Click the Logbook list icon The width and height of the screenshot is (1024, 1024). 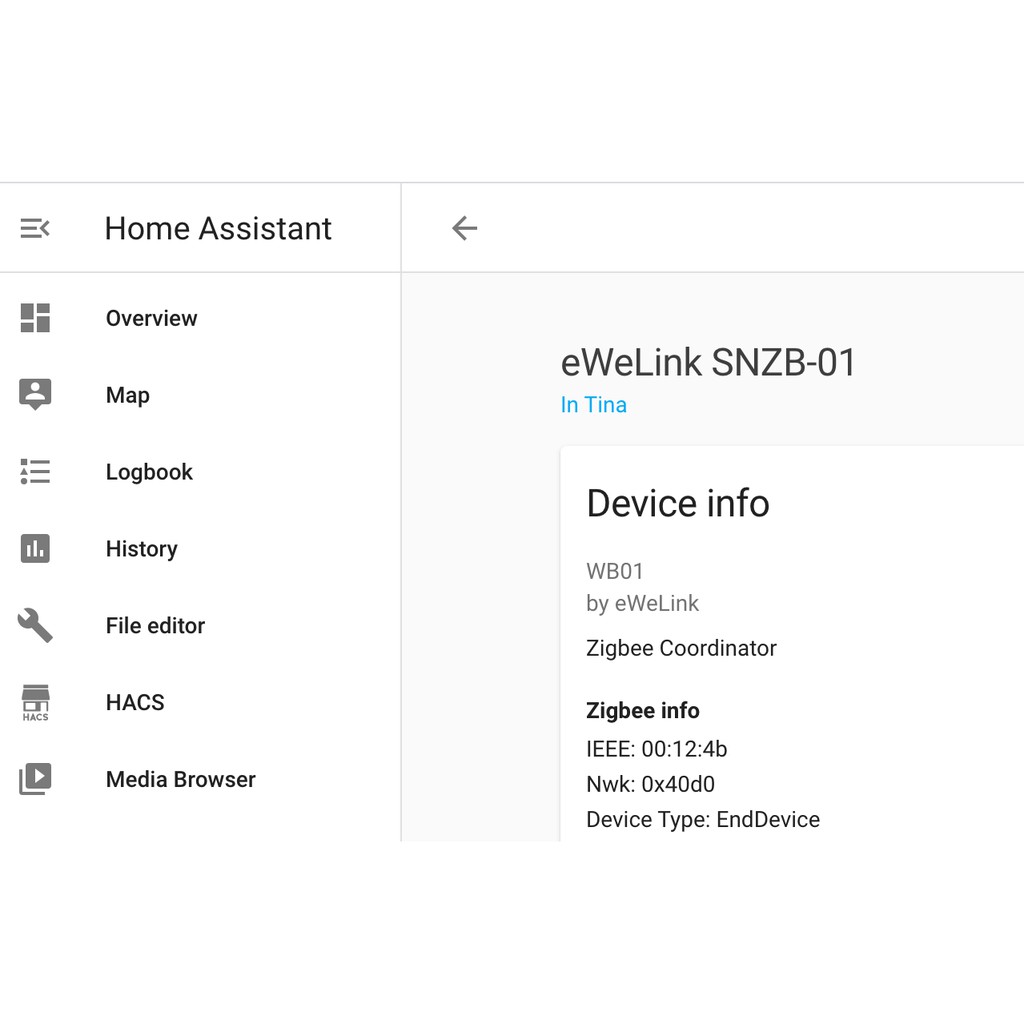[35, 472]
